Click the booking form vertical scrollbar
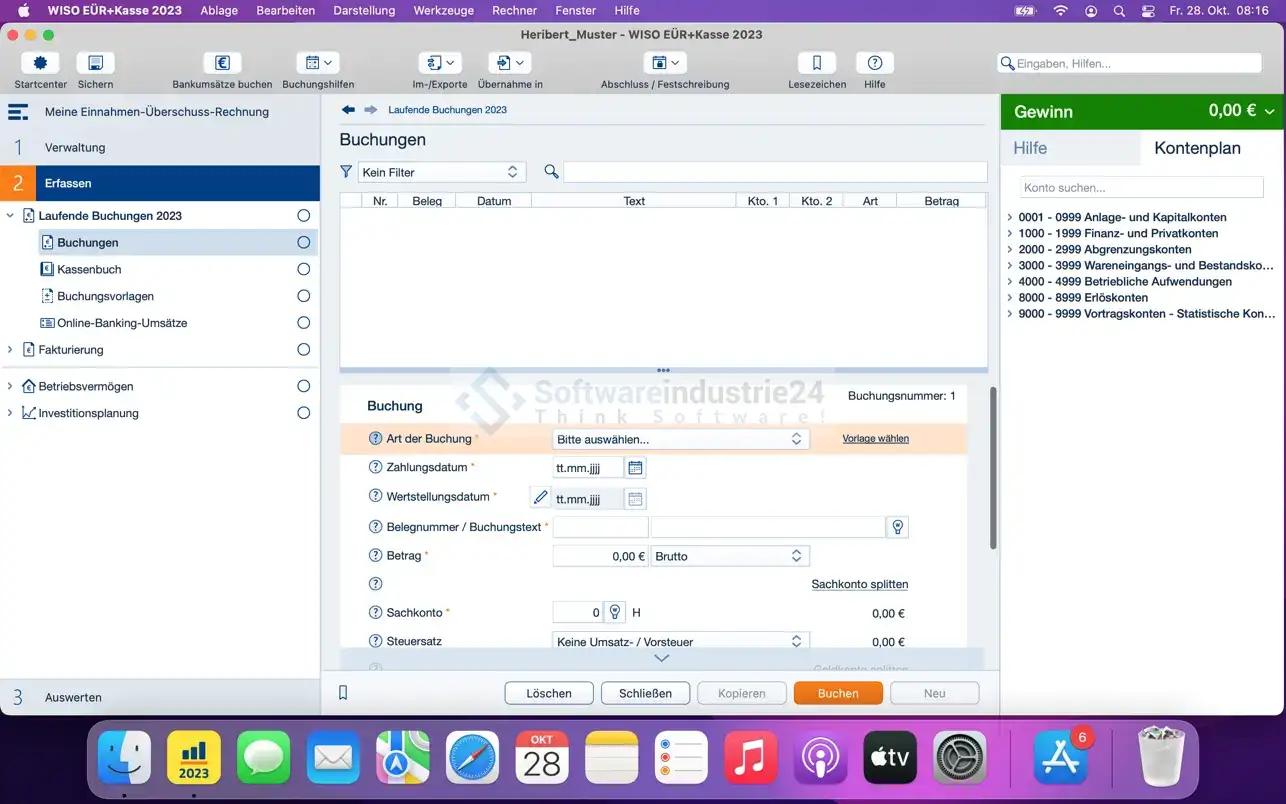The width and height of the screenshot is (1286, 804). tap(992, 468)
